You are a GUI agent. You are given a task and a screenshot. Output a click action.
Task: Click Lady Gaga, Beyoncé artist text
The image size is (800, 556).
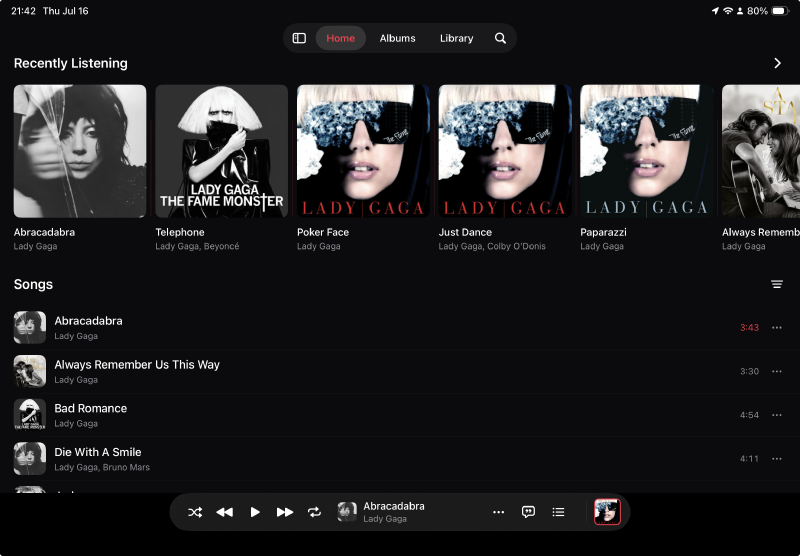[197, 246]
